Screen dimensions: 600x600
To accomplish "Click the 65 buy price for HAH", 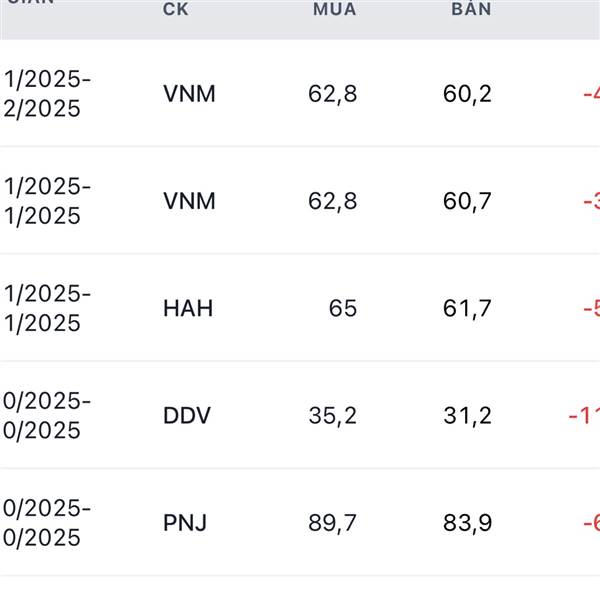I will point(342,308).
